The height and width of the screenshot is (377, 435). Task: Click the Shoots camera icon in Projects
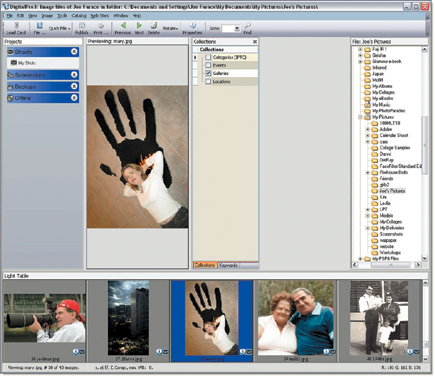[11, 52]
